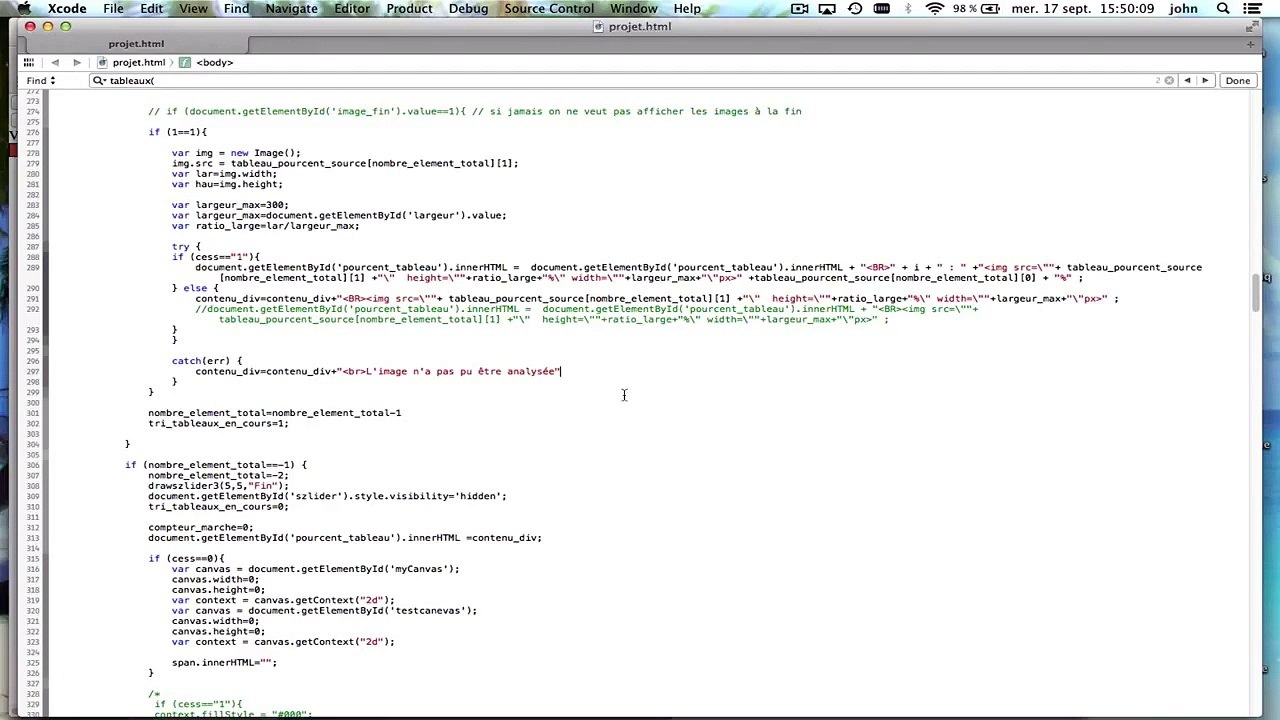Click the screen recording camera status icon

click(799, 9)
